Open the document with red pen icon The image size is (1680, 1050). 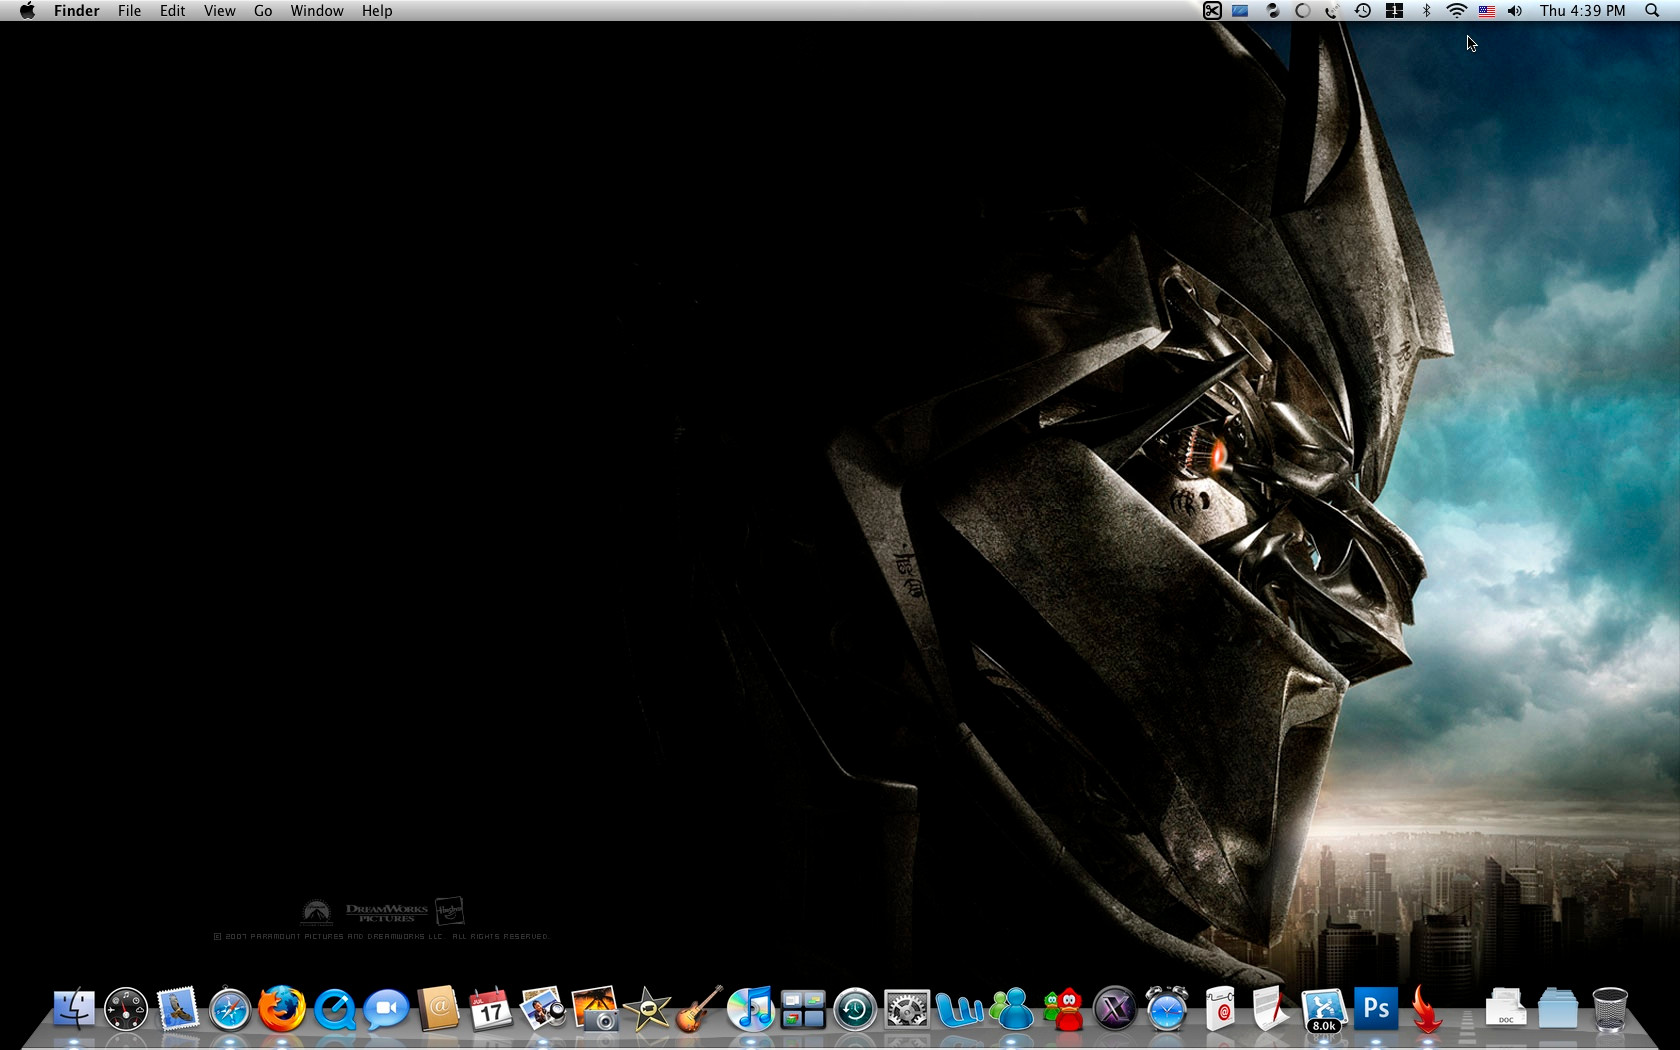(x=1272, y=1009)
